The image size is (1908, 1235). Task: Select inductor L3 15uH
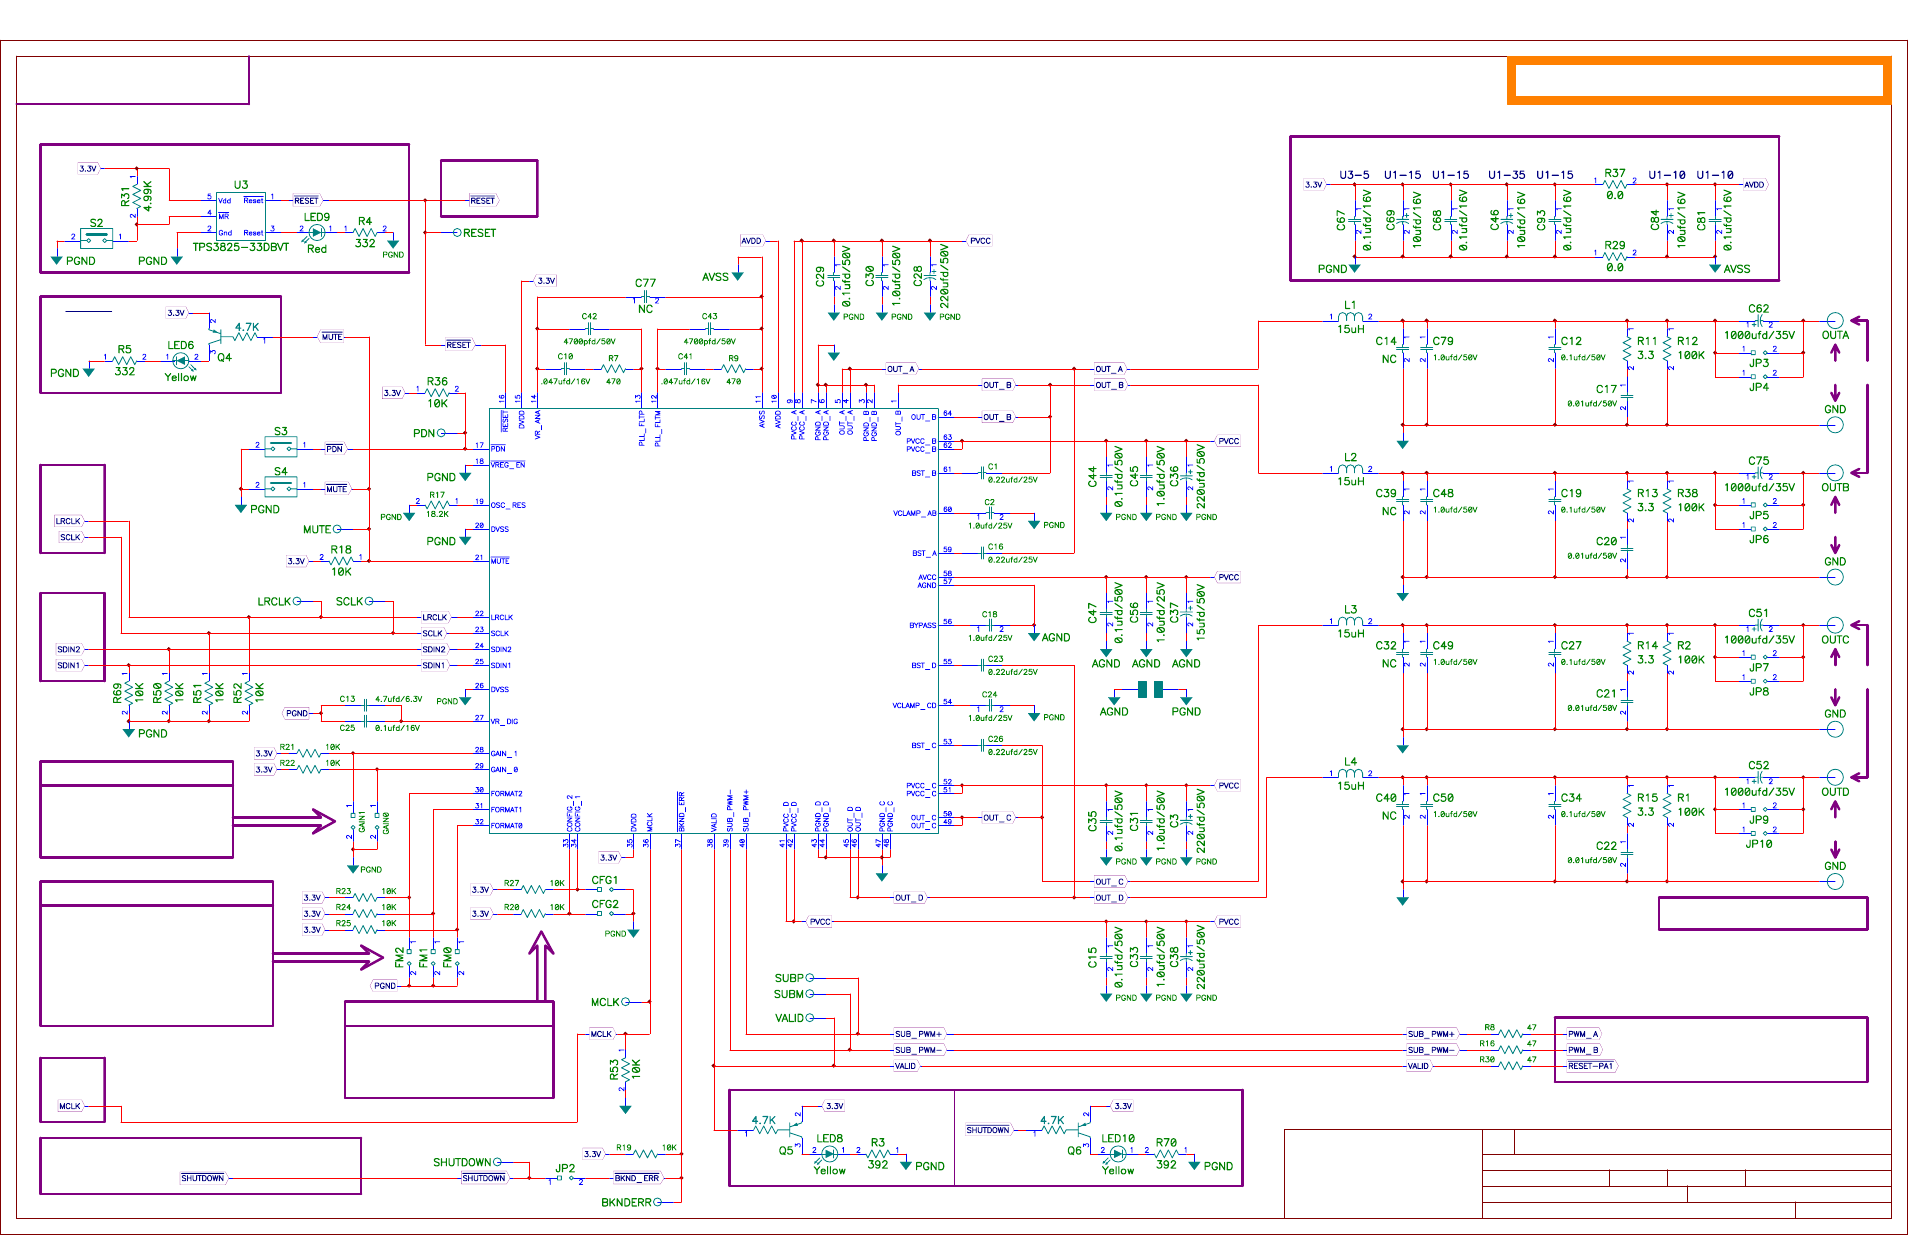tap(1350, 621)
